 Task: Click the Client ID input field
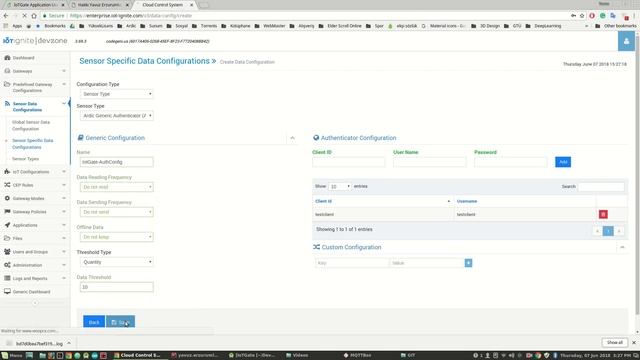coord(349,162)
